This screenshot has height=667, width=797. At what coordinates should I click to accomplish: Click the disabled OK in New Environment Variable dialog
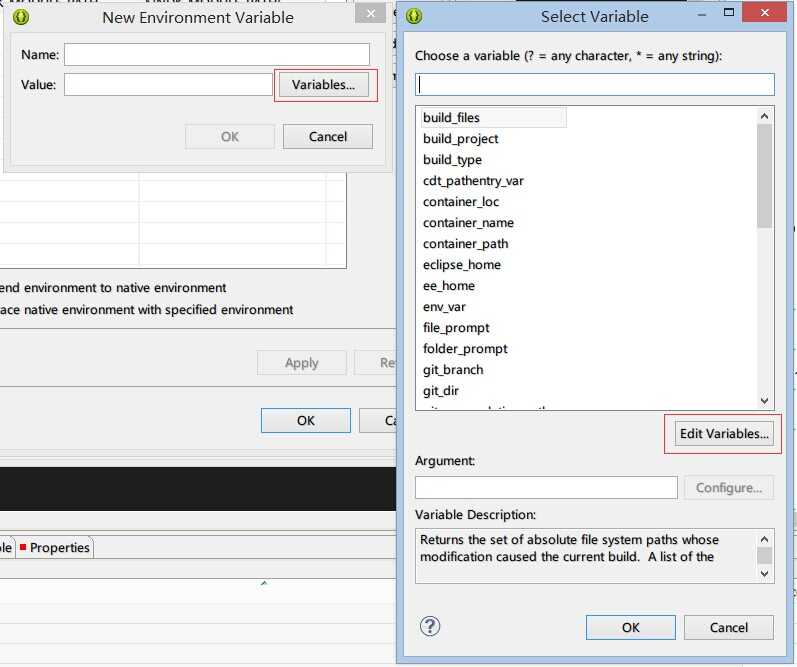coord(230,136)
